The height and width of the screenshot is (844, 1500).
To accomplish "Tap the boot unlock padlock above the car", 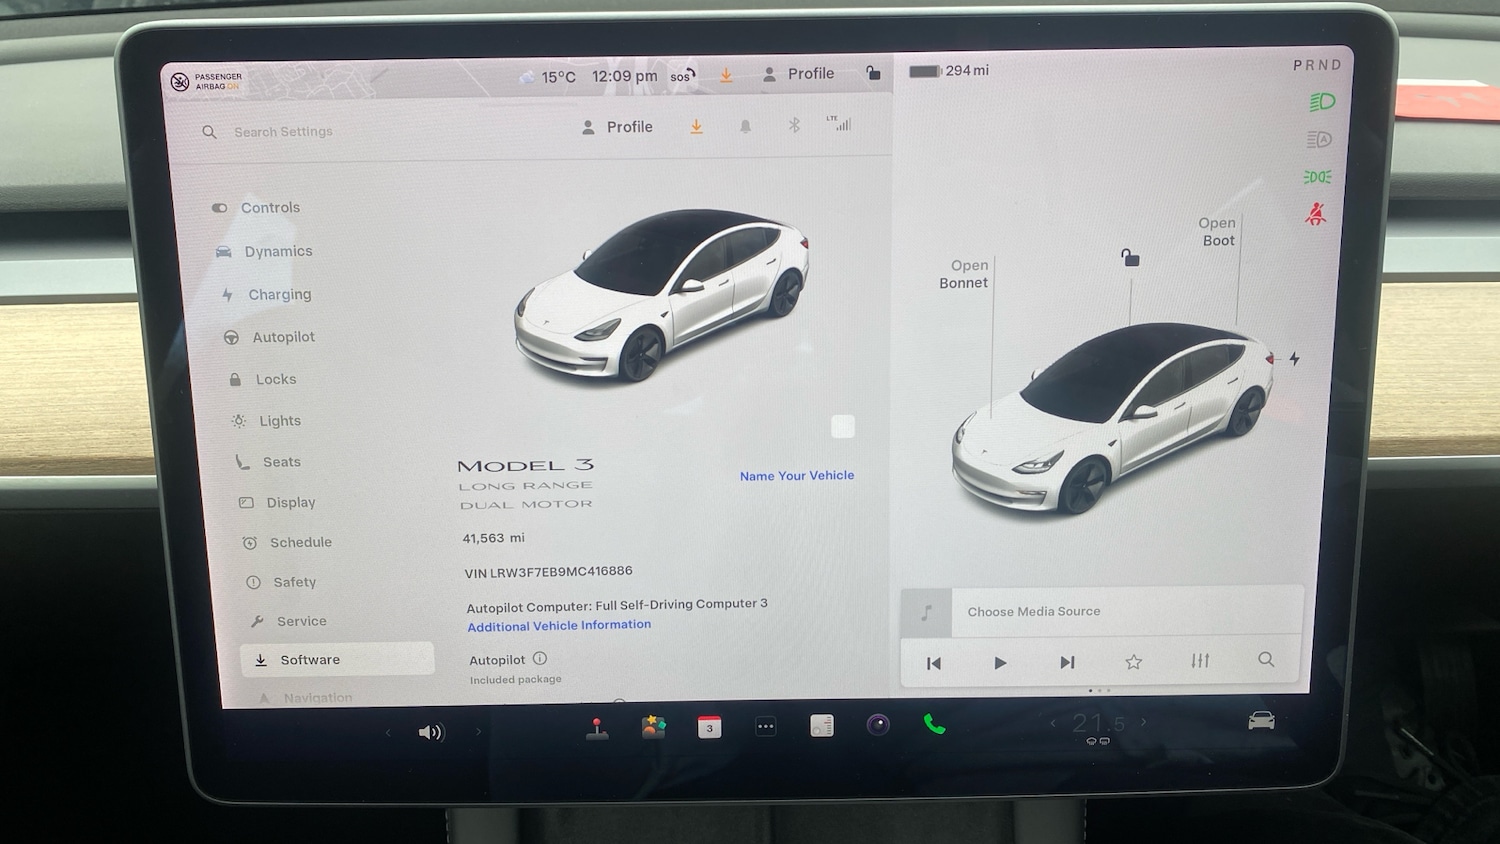I will coord(1129,258).
